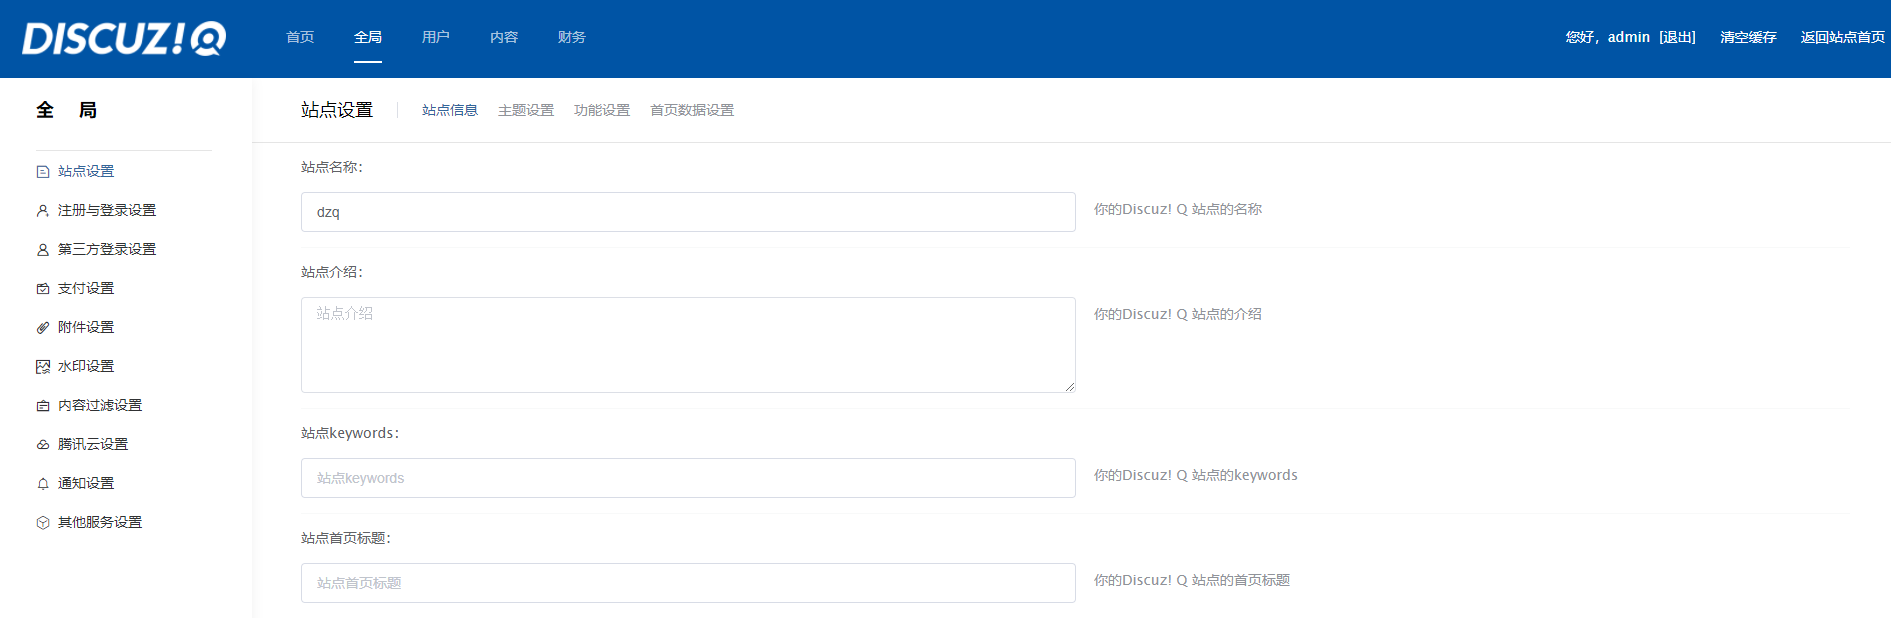Open the 内容 top menu

pos(504,37)
